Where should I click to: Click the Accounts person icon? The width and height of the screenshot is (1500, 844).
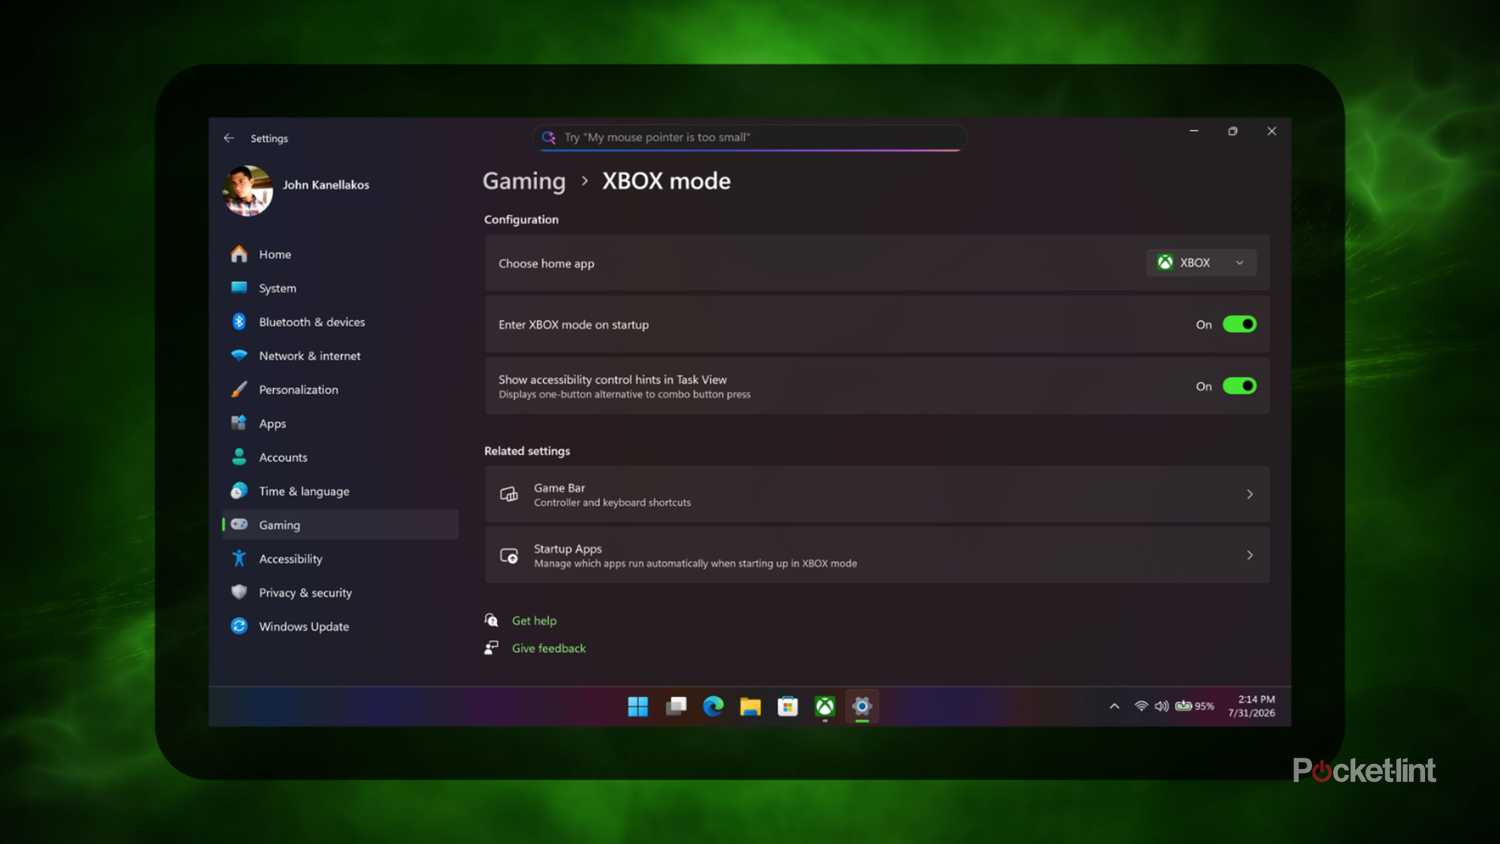pos(239,457)
